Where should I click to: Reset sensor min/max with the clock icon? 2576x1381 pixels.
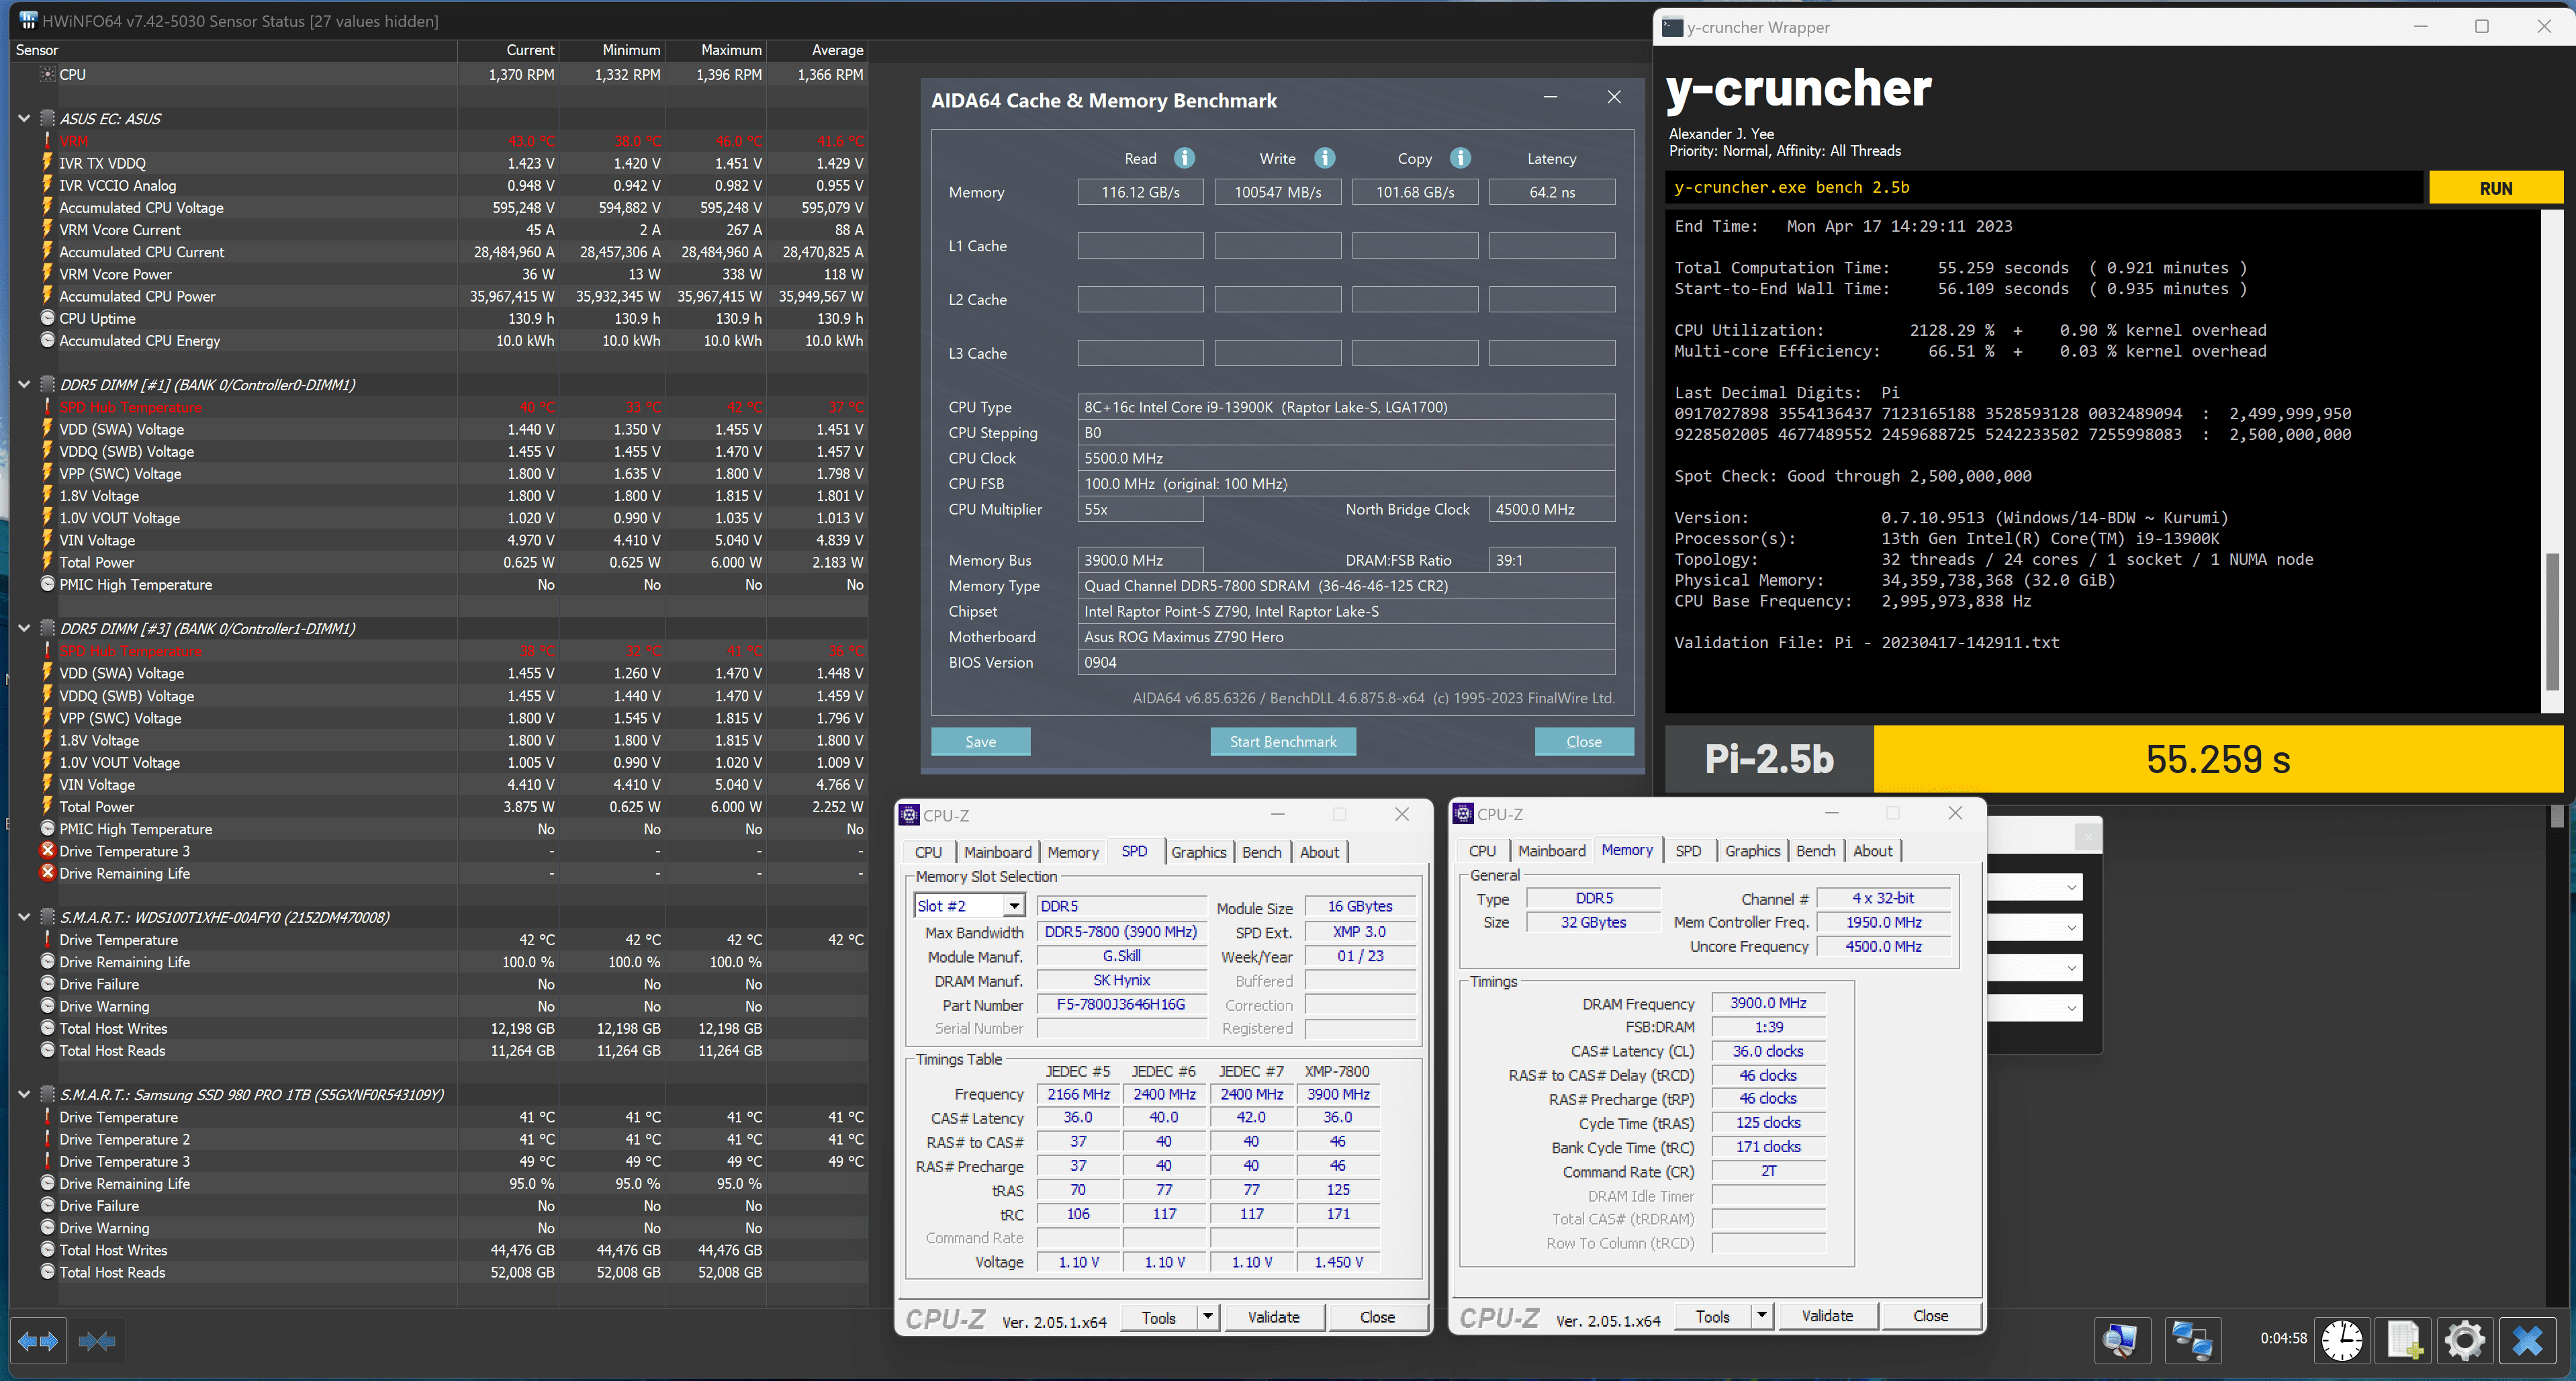2341,1340
